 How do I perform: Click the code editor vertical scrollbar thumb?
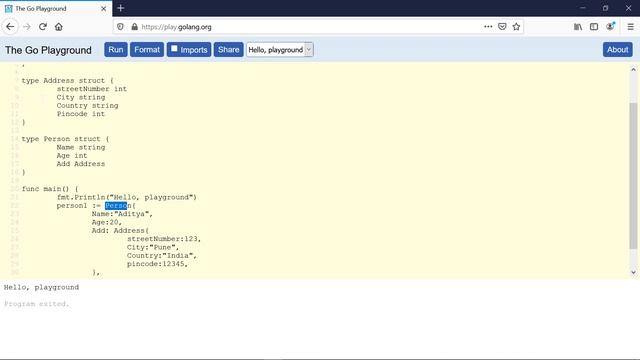[x=633, y=176]
